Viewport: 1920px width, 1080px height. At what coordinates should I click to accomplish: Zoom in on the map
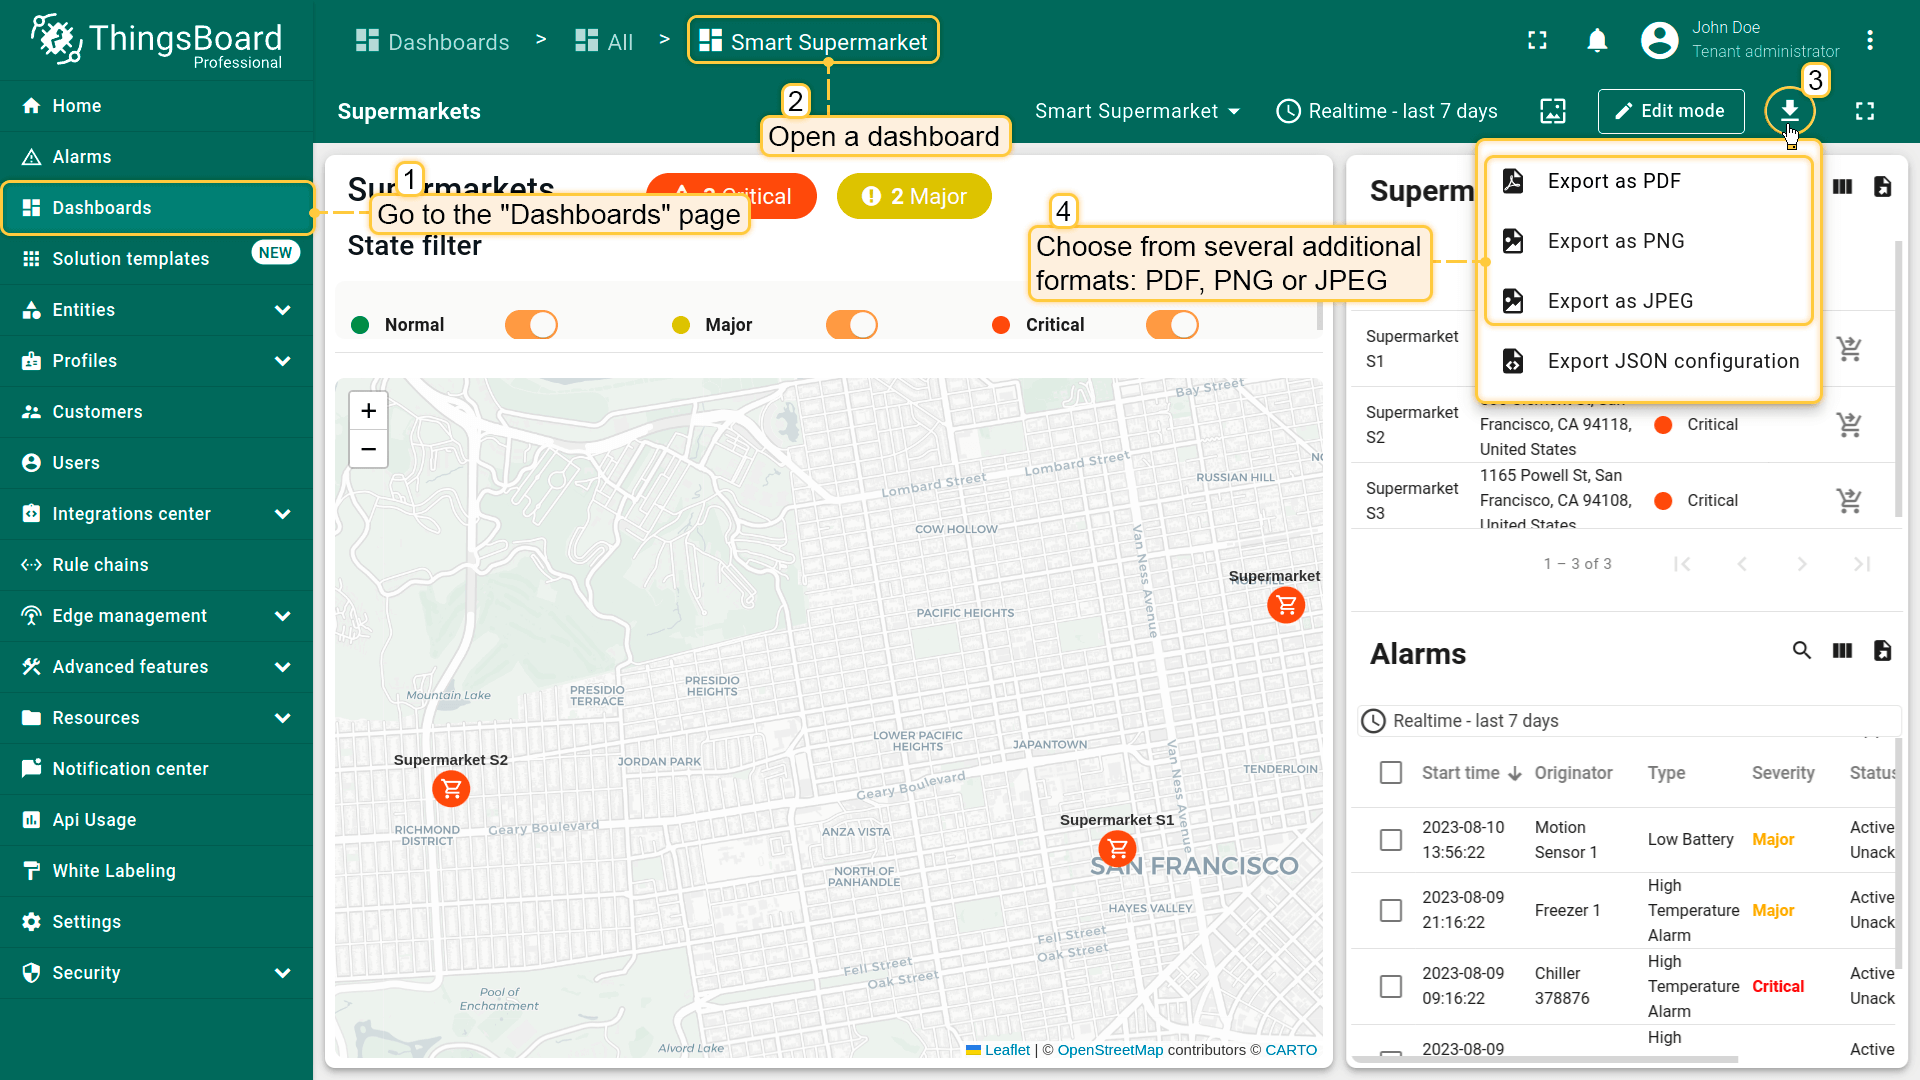(368, 411)
